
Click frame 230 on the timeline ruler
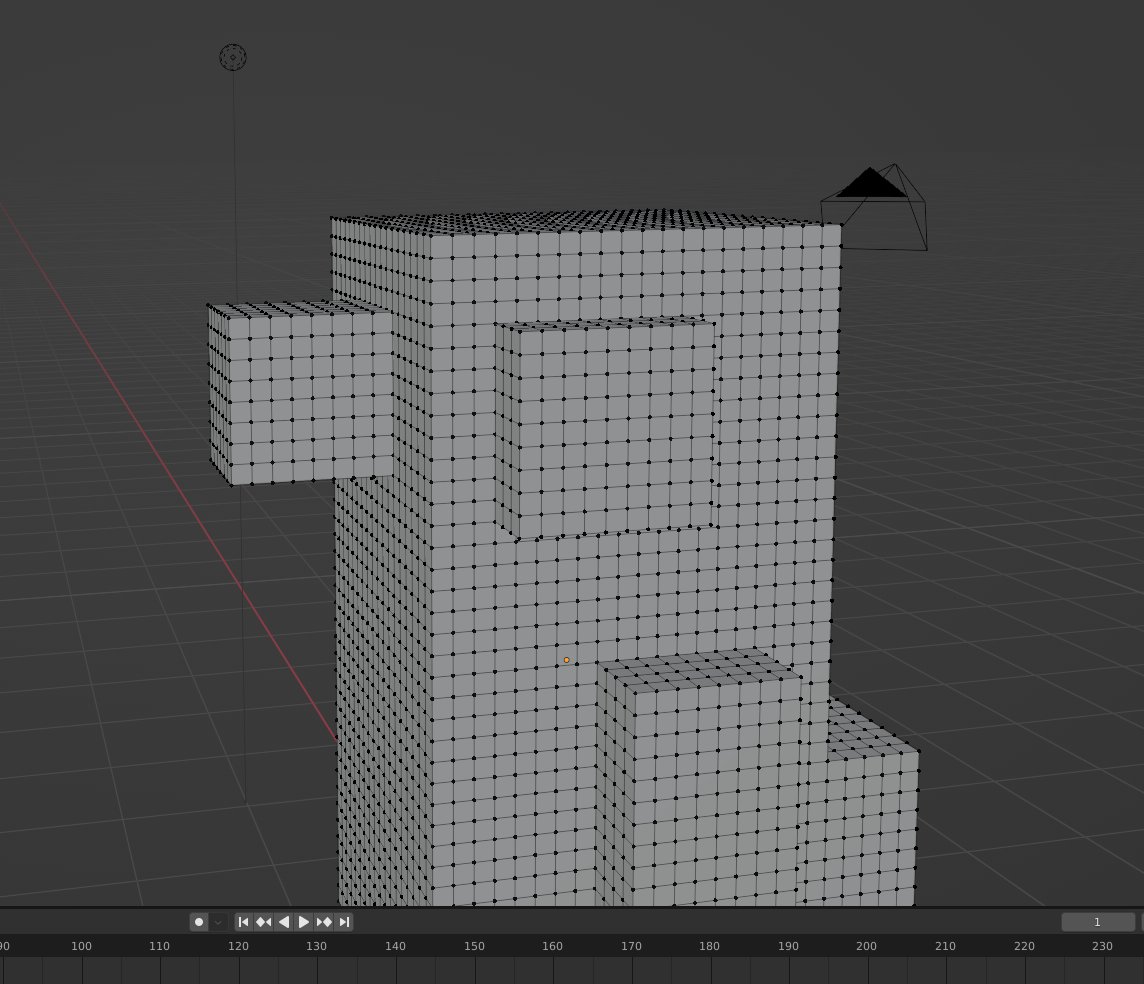pos(1102,946)
